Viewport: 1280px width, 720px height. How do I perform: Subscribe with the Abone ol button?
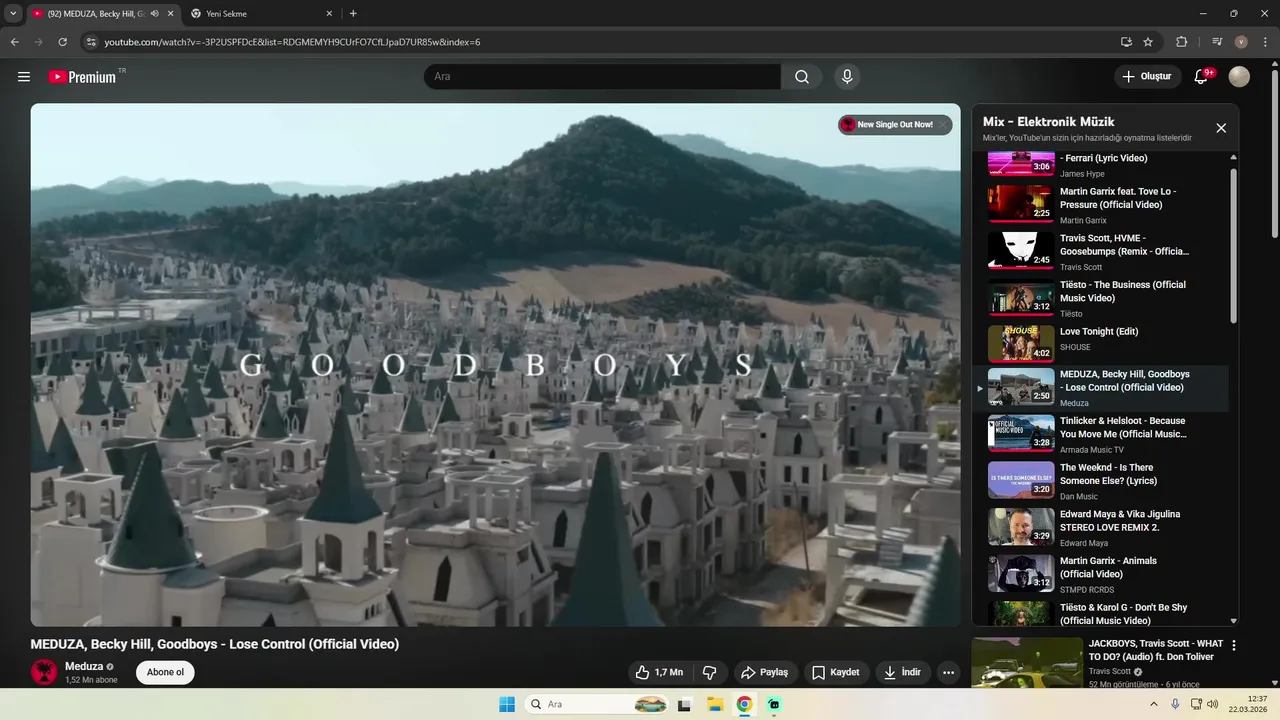(165, 672)
